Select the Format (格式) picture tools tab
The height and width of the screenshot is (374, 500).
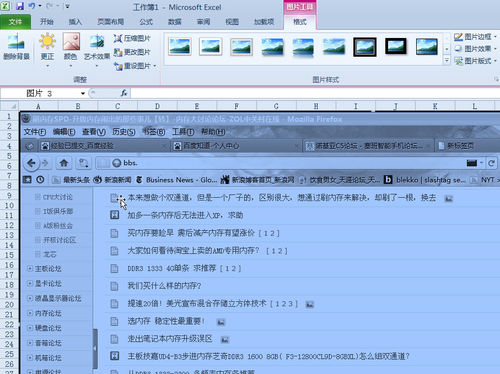[x=300, y=22]
